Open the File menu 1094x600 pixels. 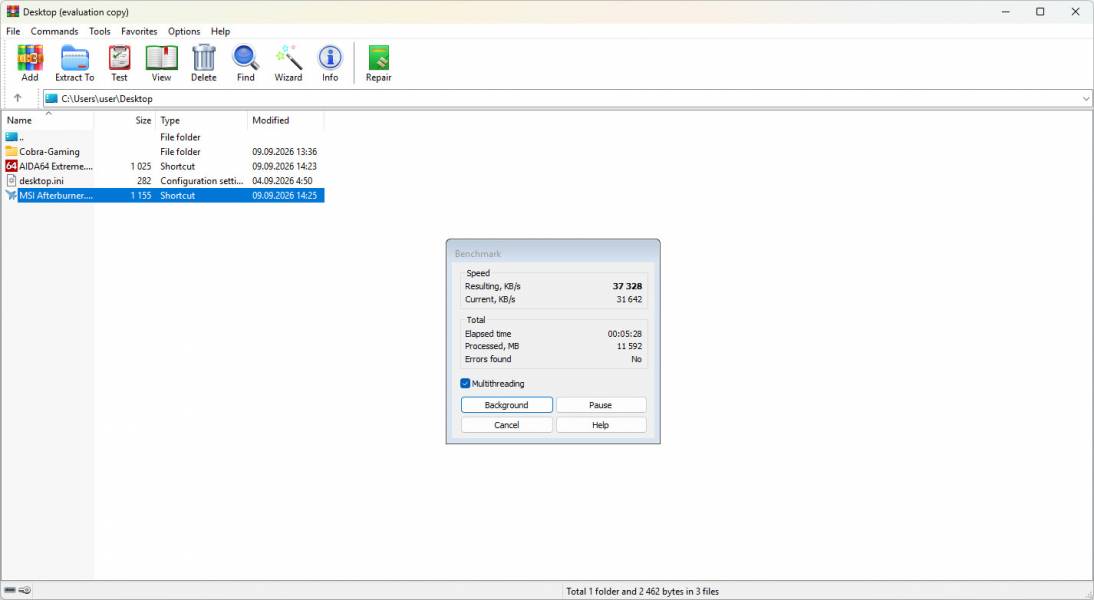13,31
